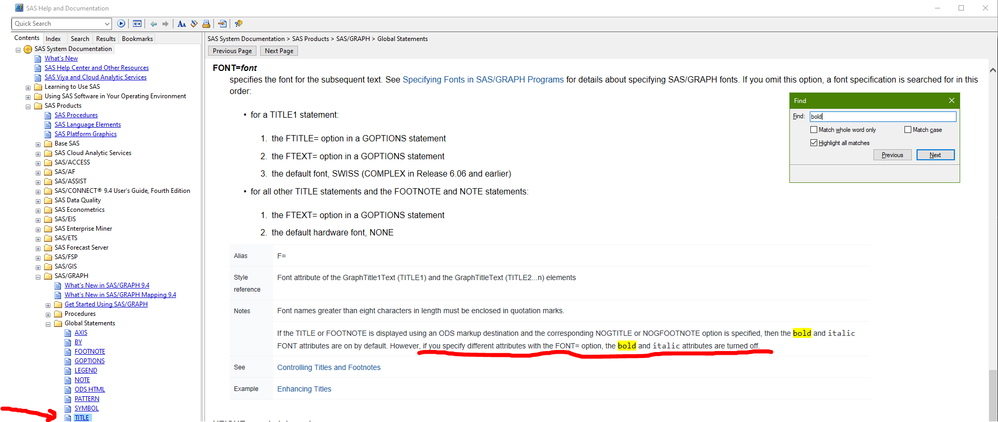
Task: Expand the Base SAS node
Action: 38,144
